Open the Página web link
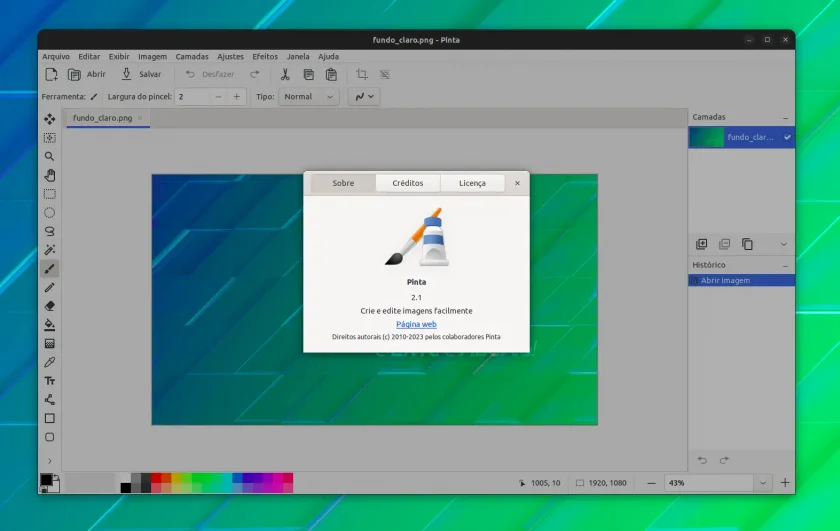This screenshot has height=531, width=840. click(416, 324)
